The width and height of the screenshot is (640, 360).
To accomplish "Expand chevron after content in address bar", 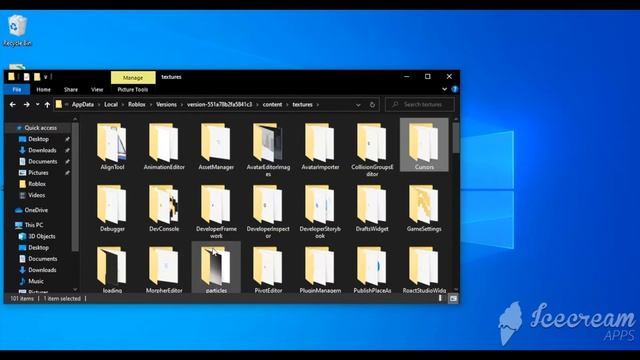I will tap(287, 105).
